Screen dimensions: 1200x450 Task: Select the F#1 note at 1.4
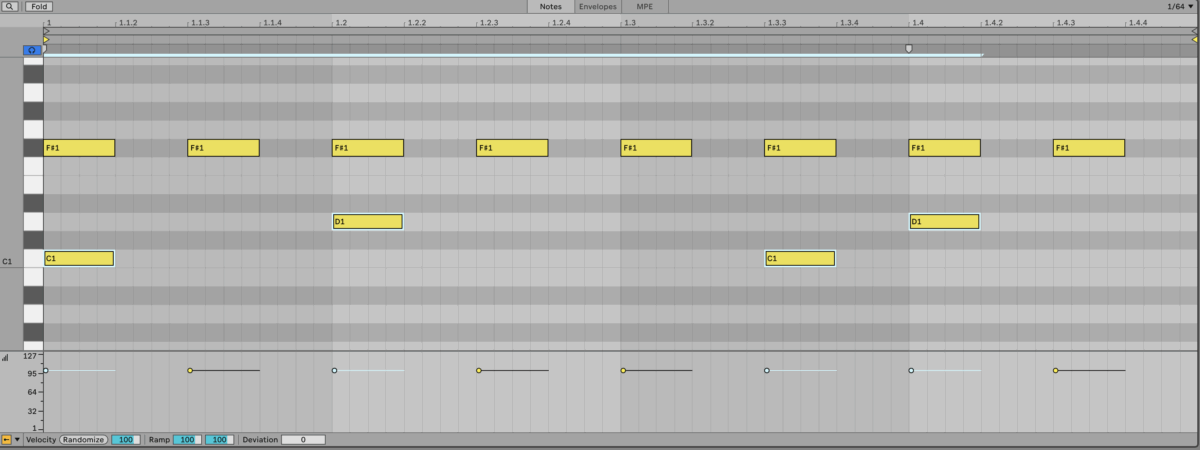(944, 148)
